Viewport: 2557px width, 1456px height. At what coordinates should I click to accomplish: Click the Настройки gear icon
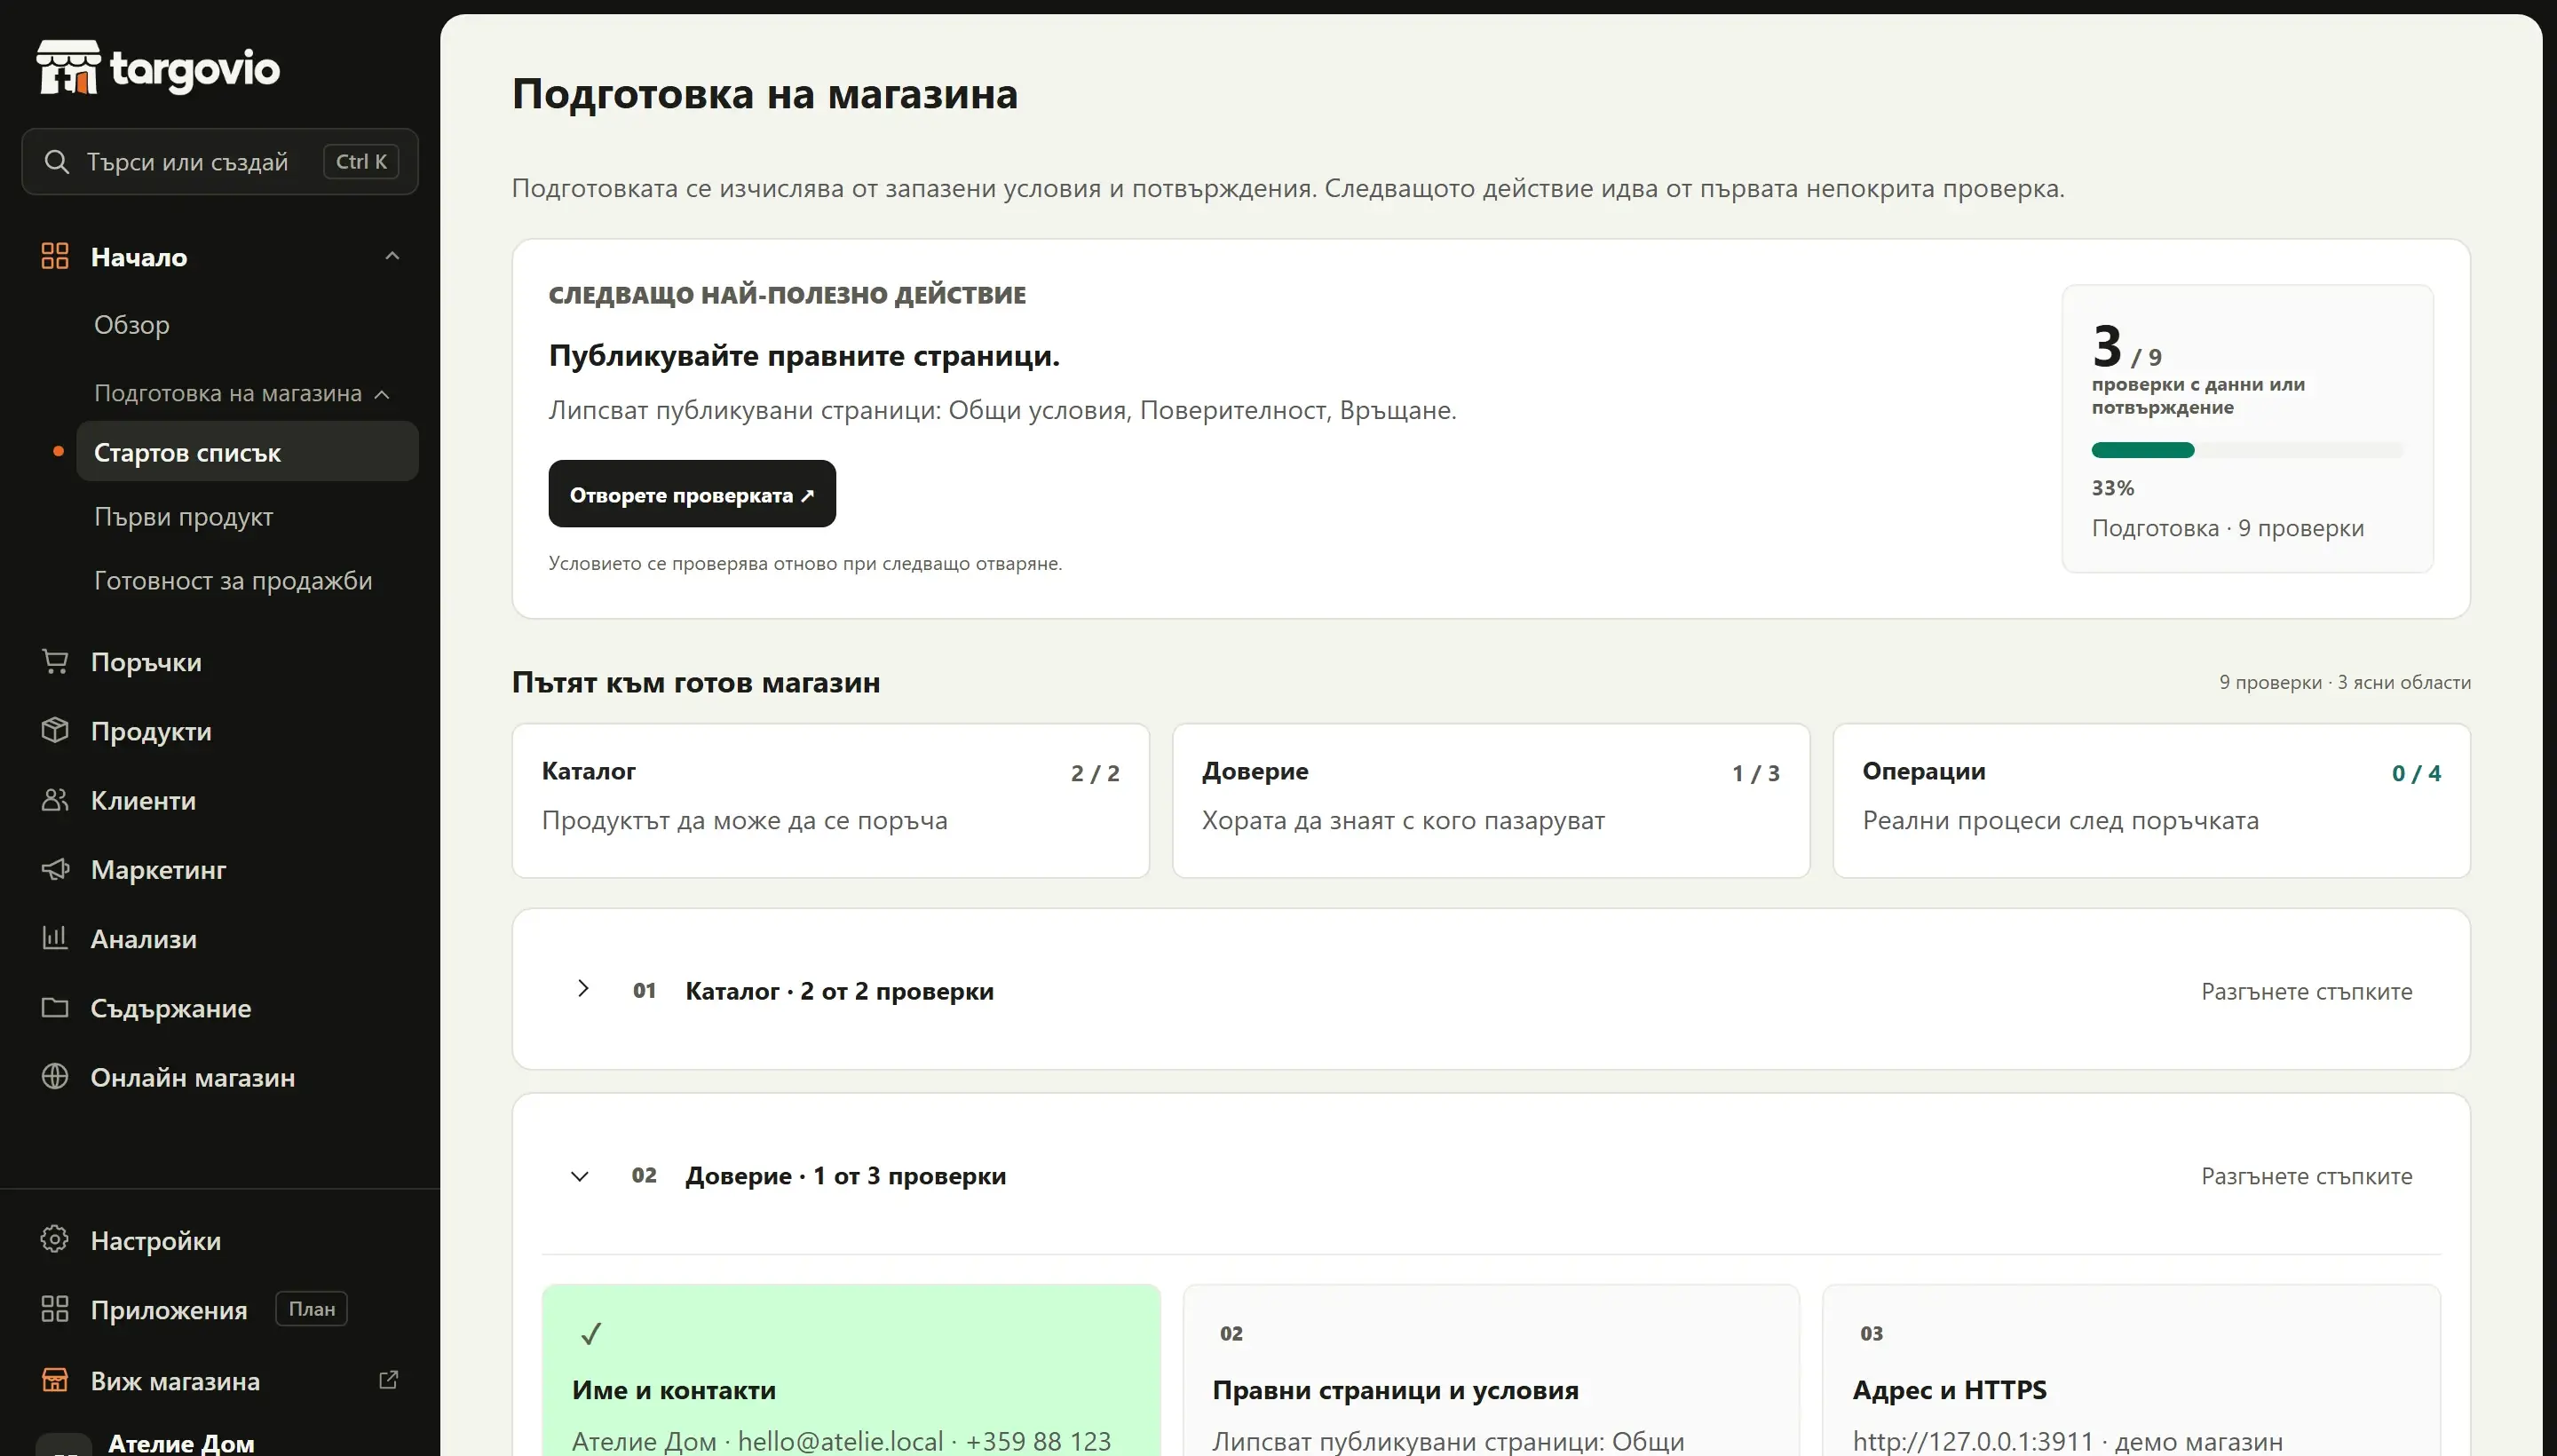(x=55, y=1239)
